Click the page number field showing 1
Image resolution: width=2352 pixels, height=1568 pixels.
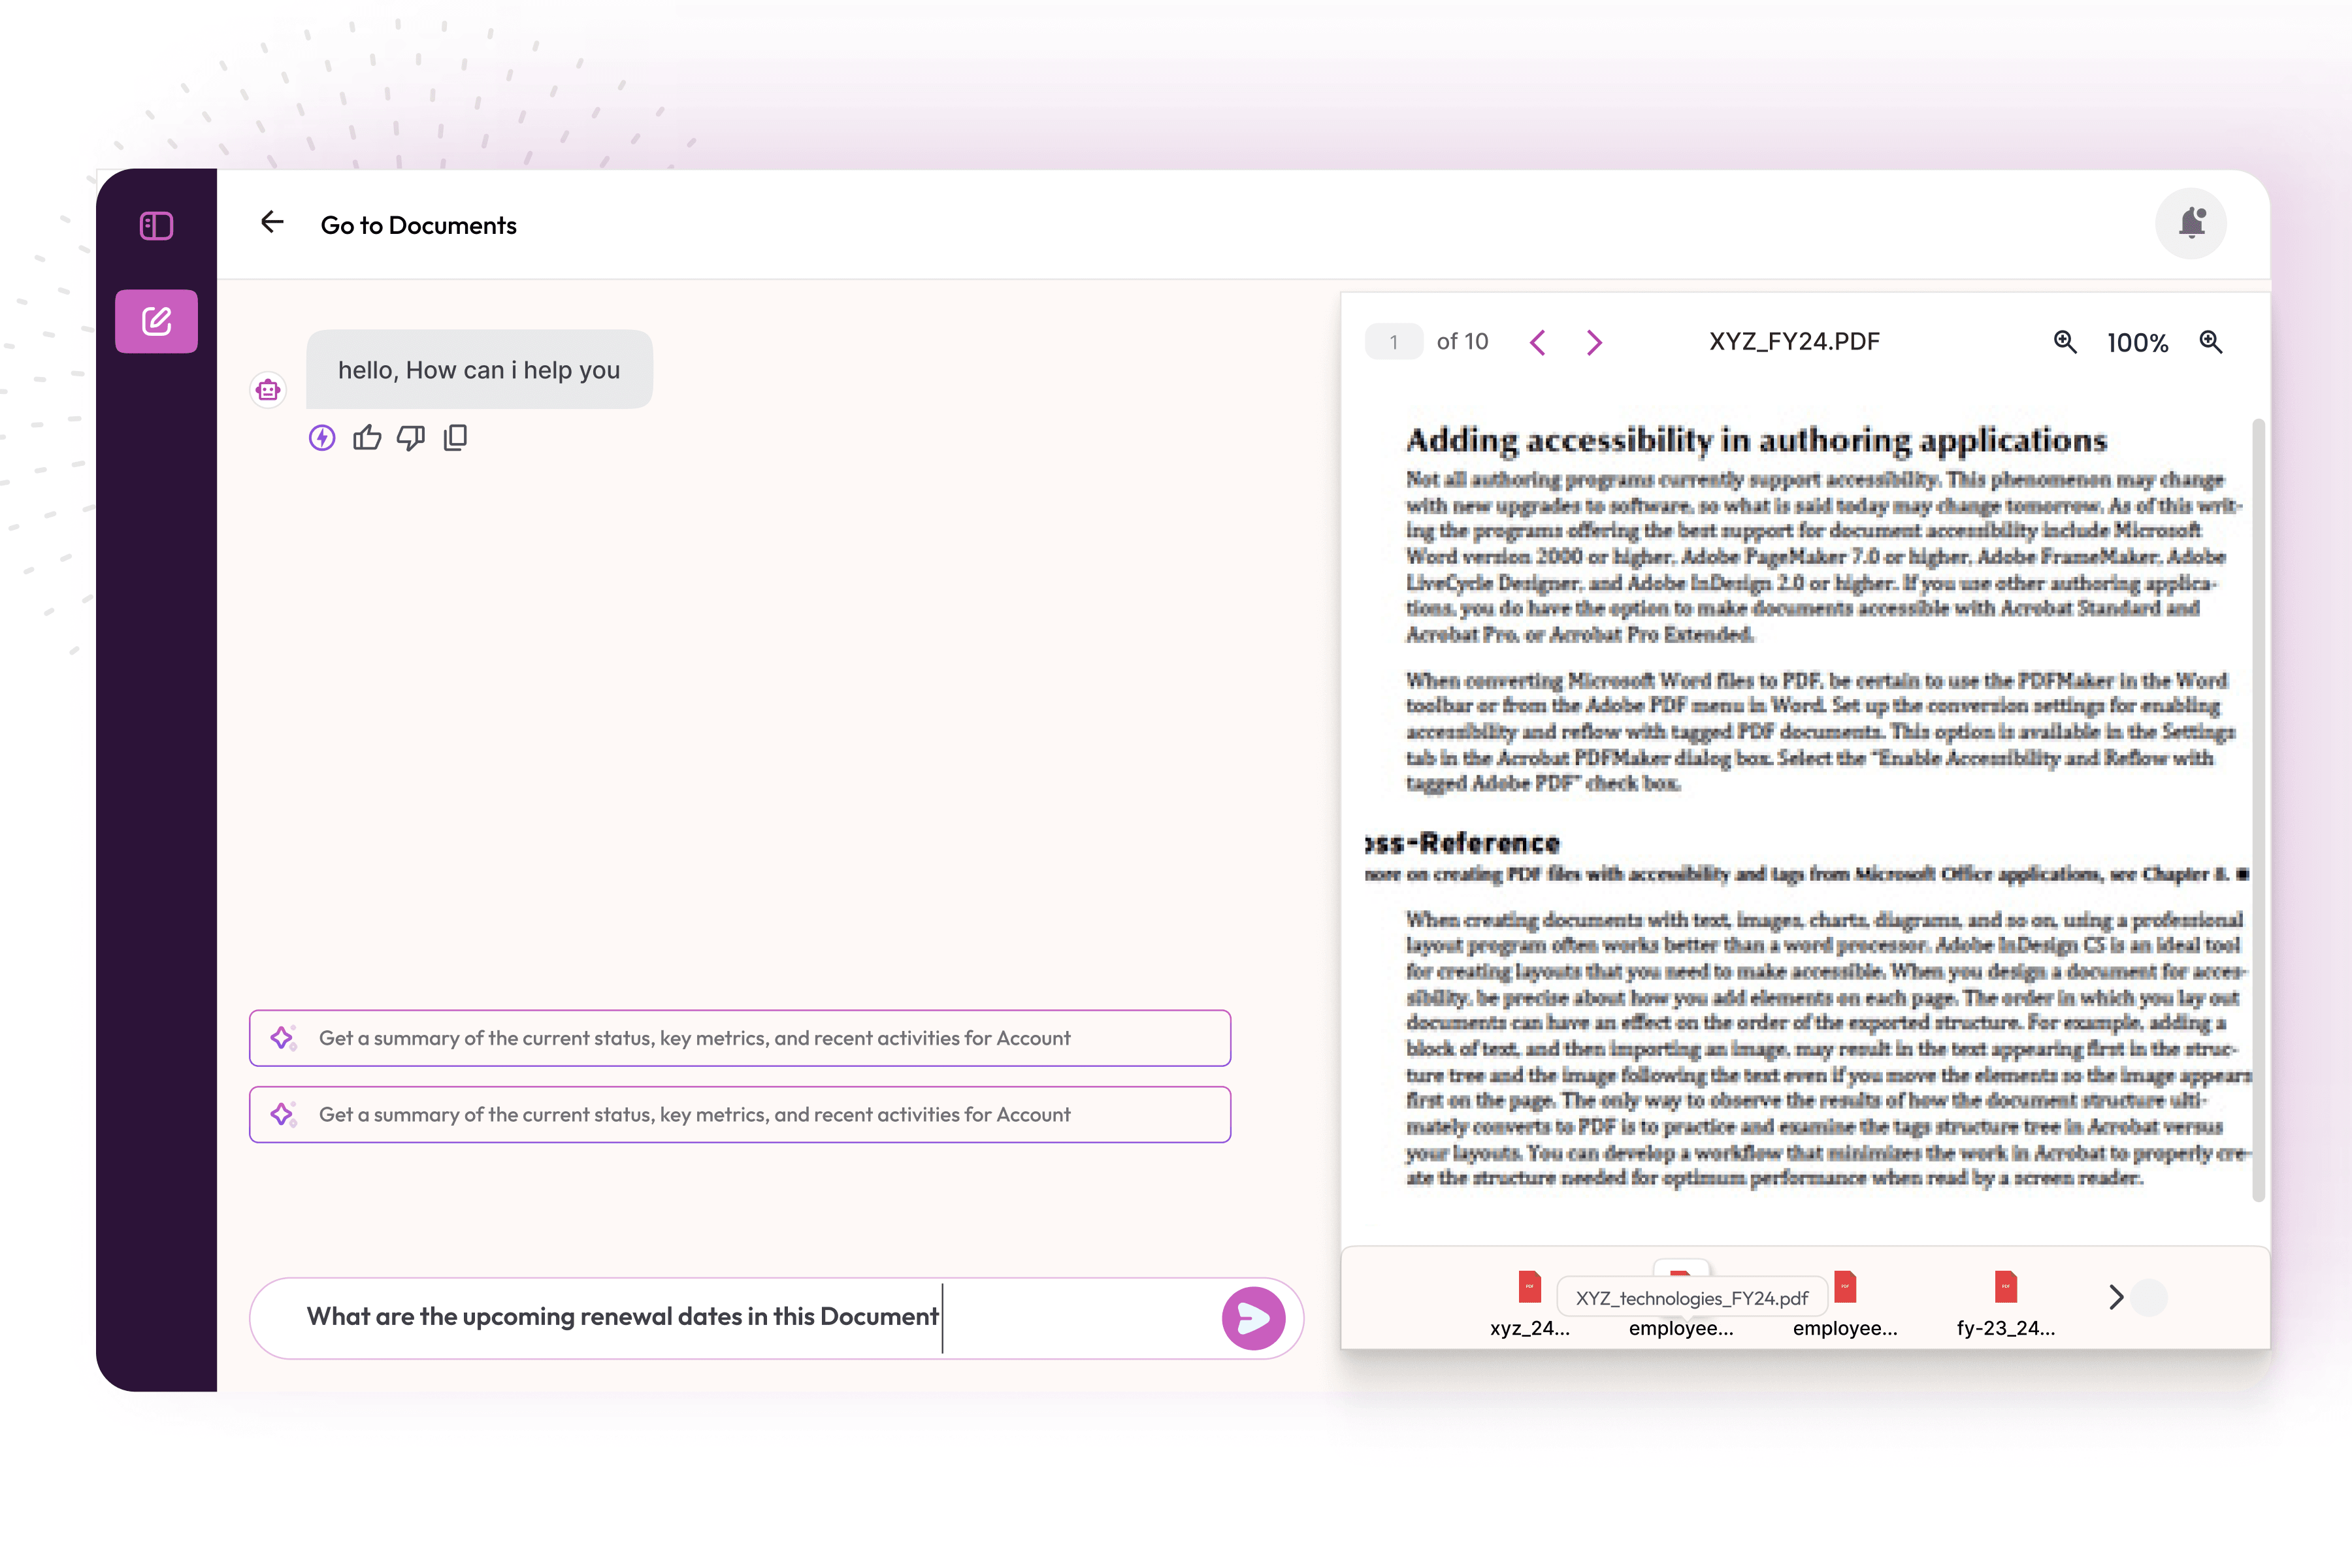[x=1393, y=342]
